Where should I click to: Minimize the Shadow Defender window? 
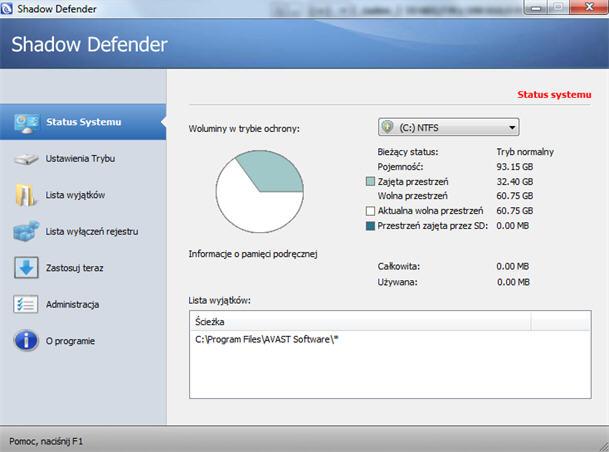pos(537,7)
